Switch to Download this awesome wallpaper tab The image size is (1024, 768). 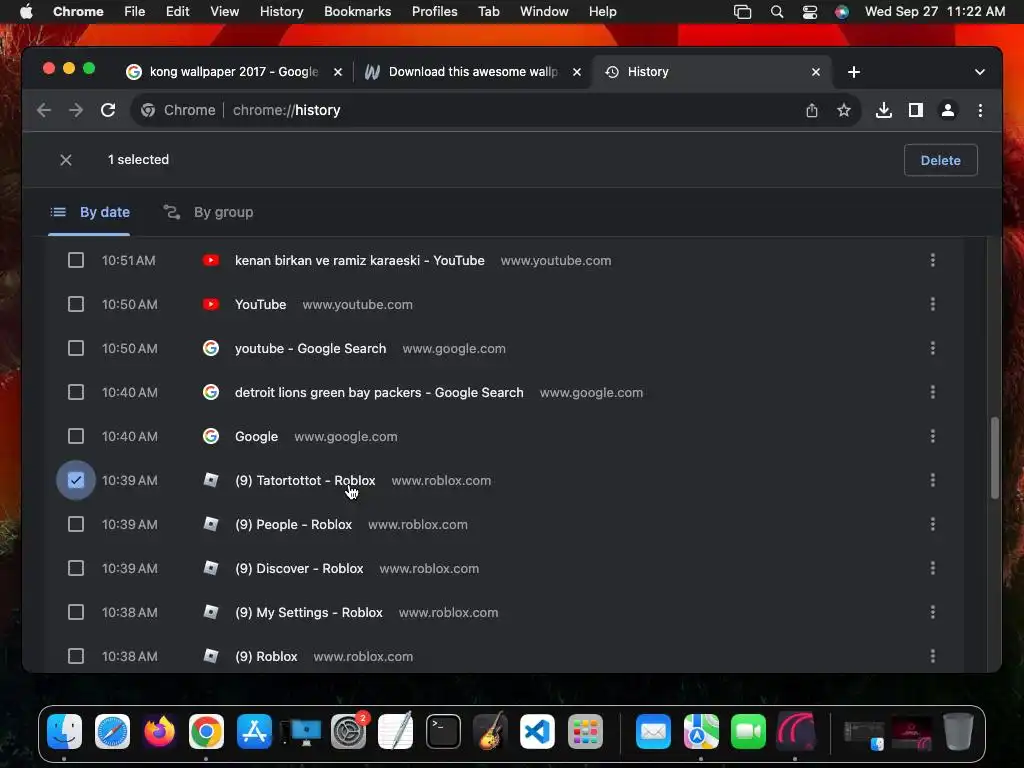click(472, 72)
